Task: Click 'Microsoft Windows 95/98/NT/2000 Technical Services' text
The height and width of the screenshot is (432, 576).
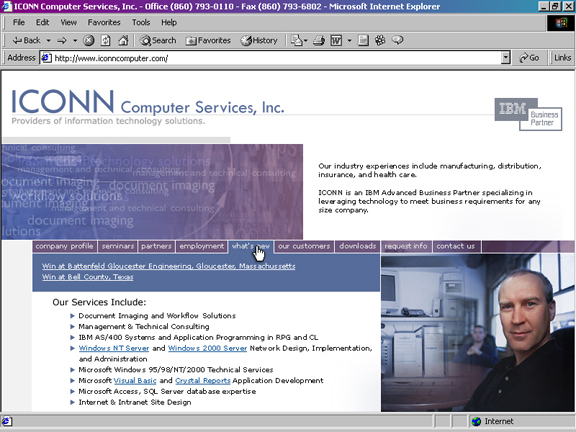Action: click(x=176, y=370)
